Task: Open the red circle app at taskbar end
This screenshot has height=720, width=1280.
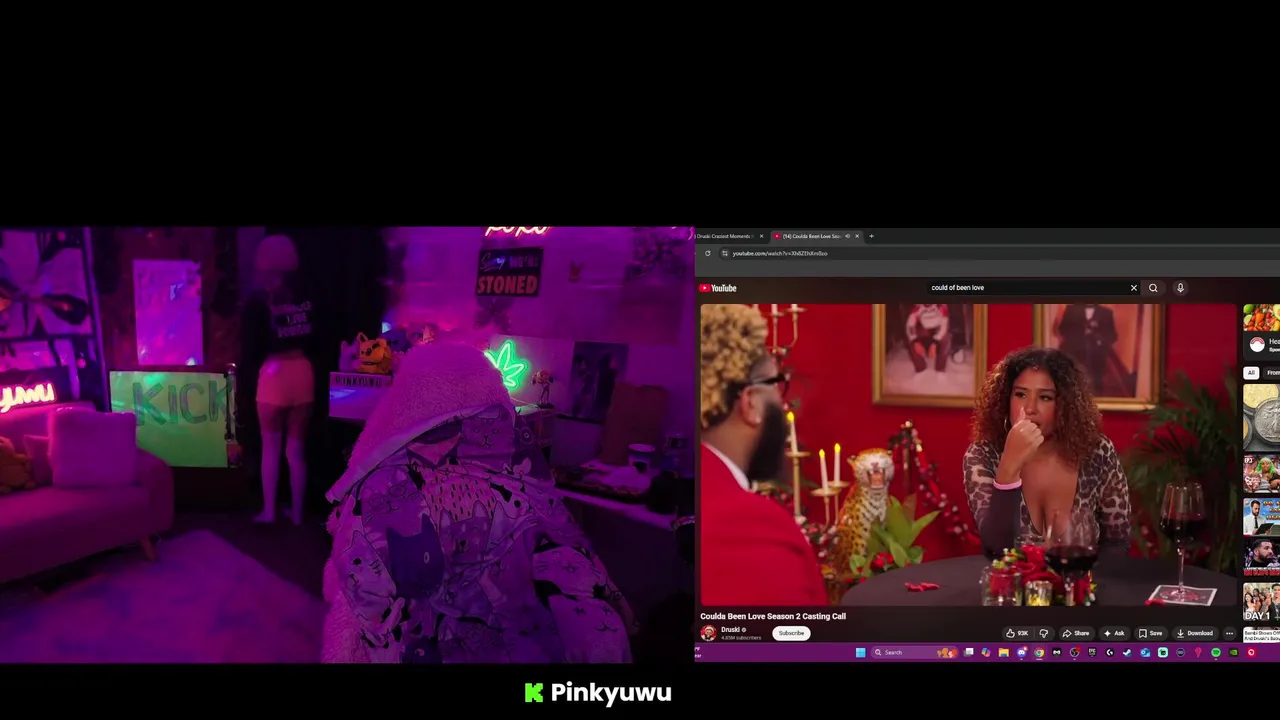Action: coord(1251,652)
